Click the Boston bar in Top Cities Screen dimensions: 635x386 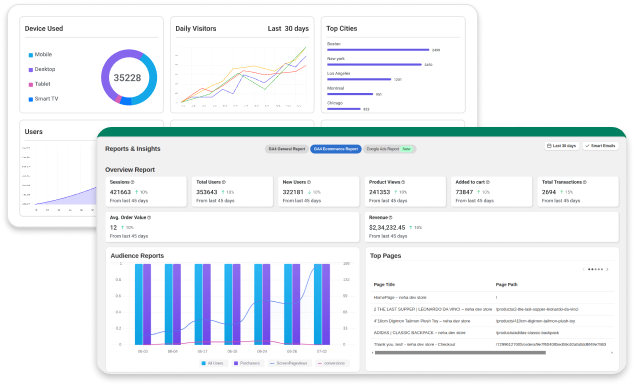point(378,50)
